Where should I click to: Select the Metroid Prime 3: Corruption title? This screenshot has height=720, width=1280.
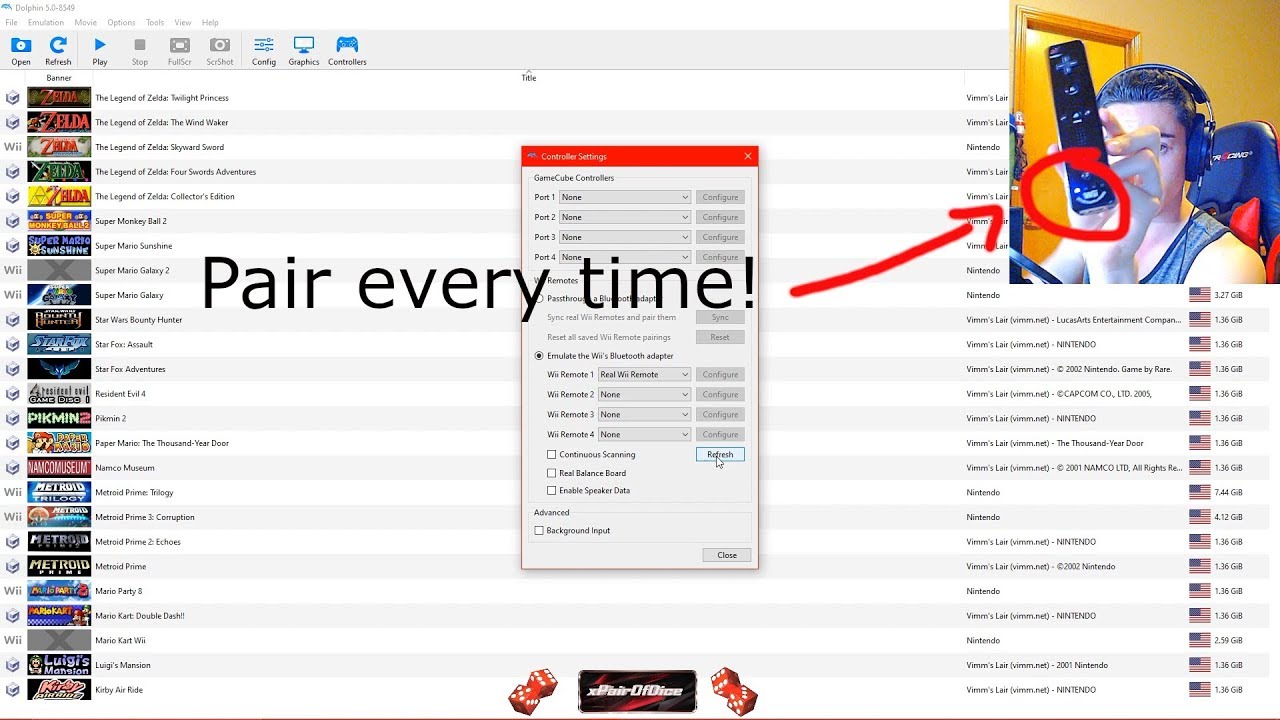point(145,517)
